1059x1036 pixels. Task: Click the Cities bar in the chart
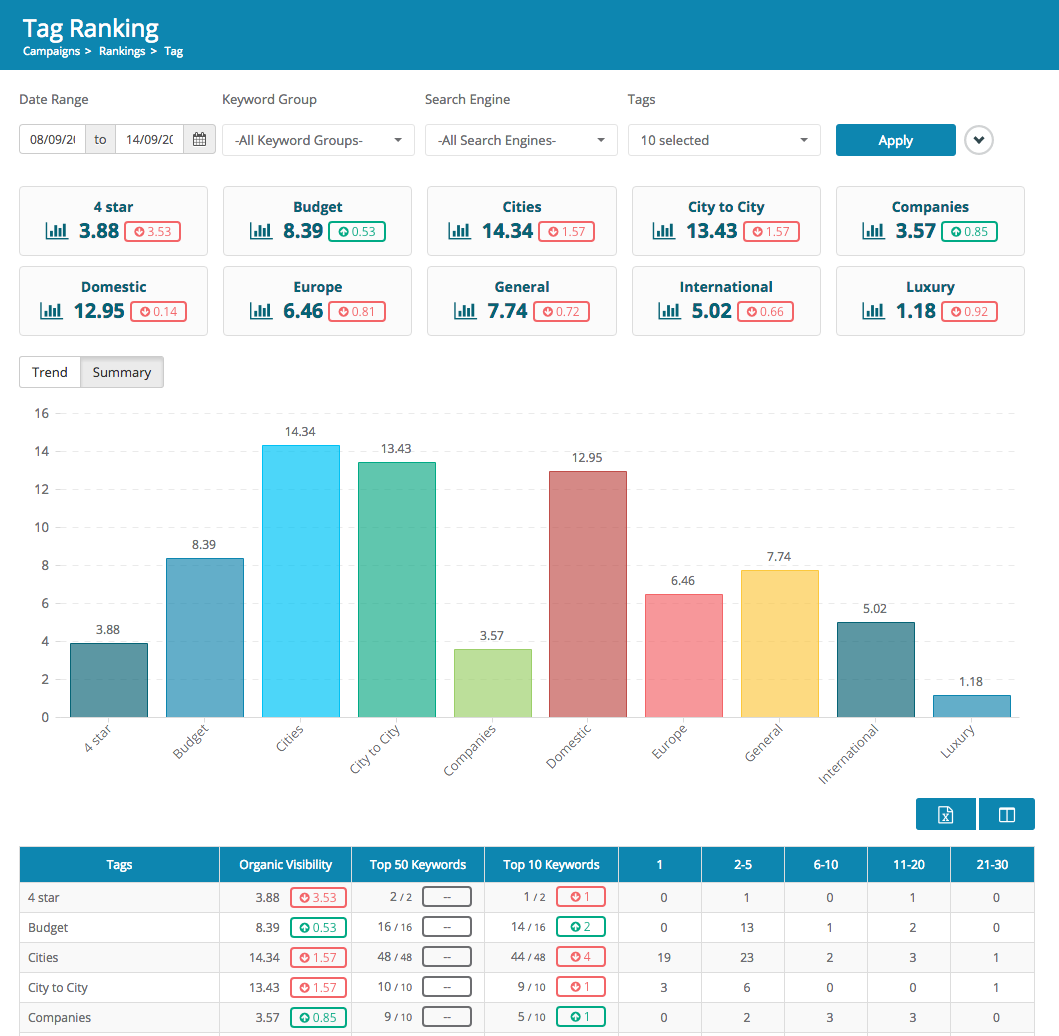pos(300,580)
